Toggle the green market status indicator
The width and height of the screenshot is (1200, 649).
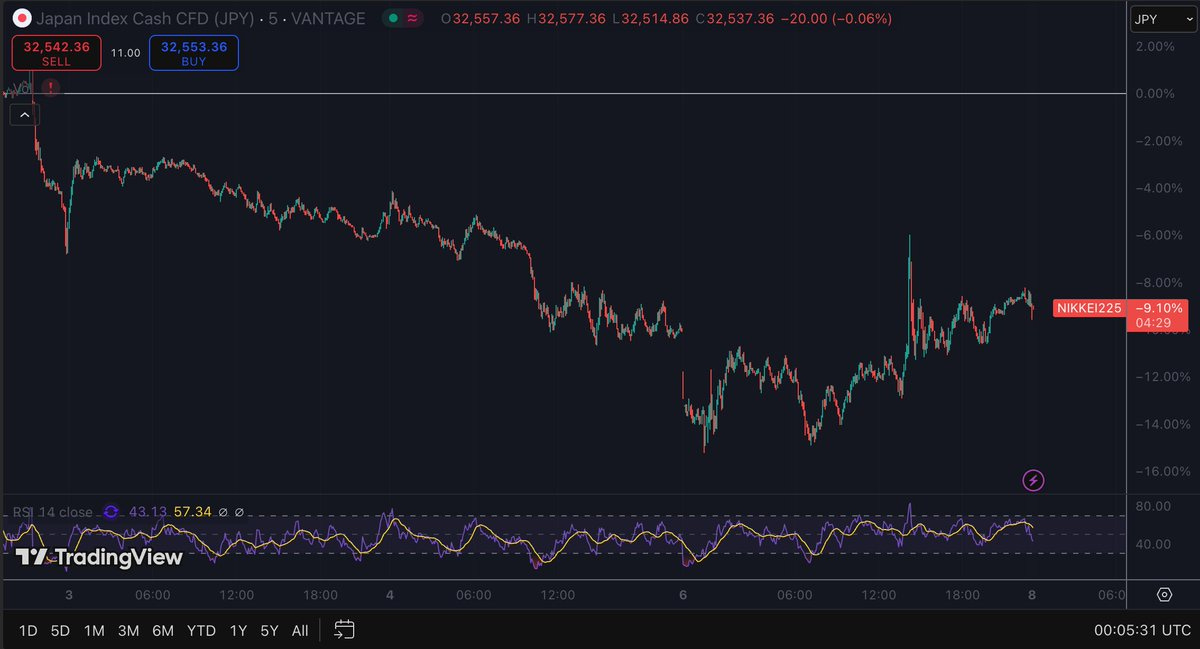[392, 19]
